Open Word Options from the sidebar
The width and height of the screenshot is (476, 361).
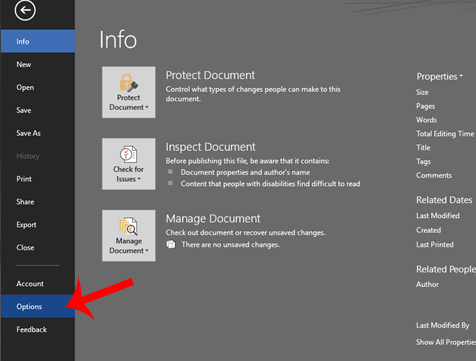click(x=38, y=306)
